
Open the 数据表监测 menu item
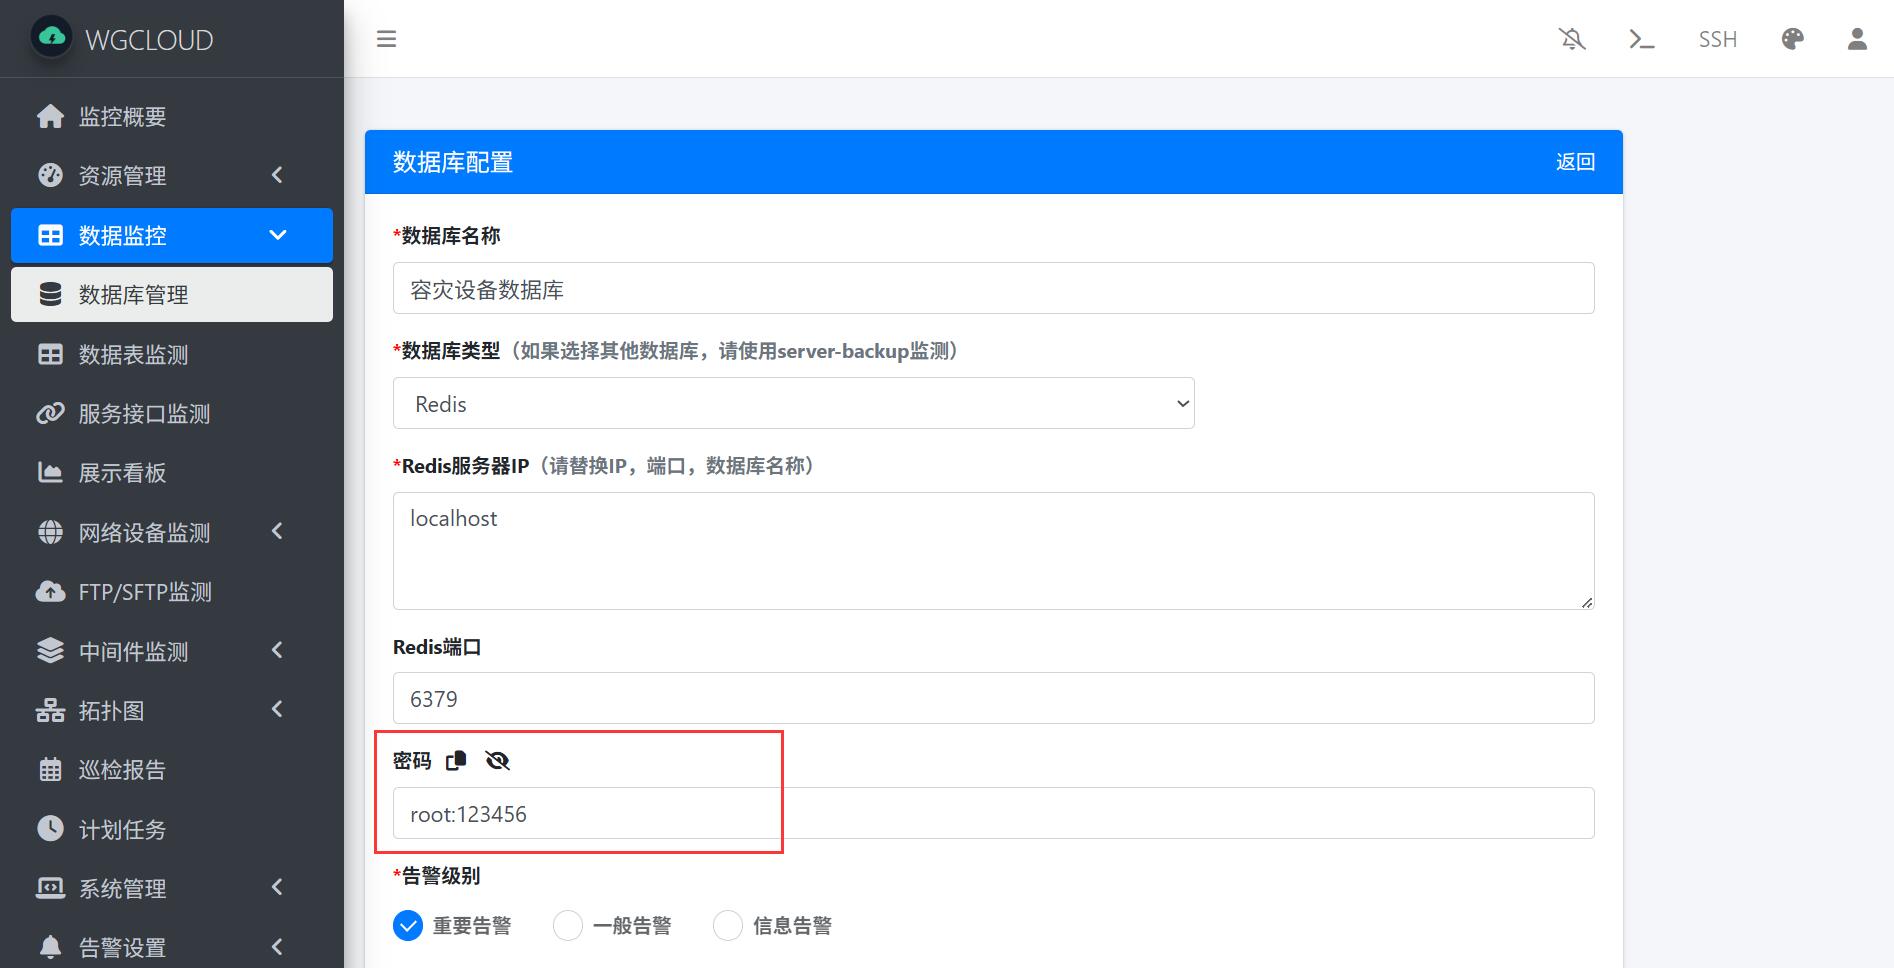[172, 354]
